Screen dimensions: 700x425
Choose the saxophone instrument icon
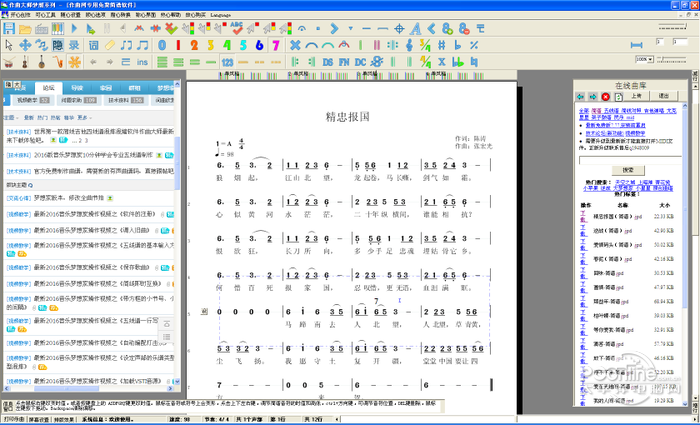coord(58,62)
